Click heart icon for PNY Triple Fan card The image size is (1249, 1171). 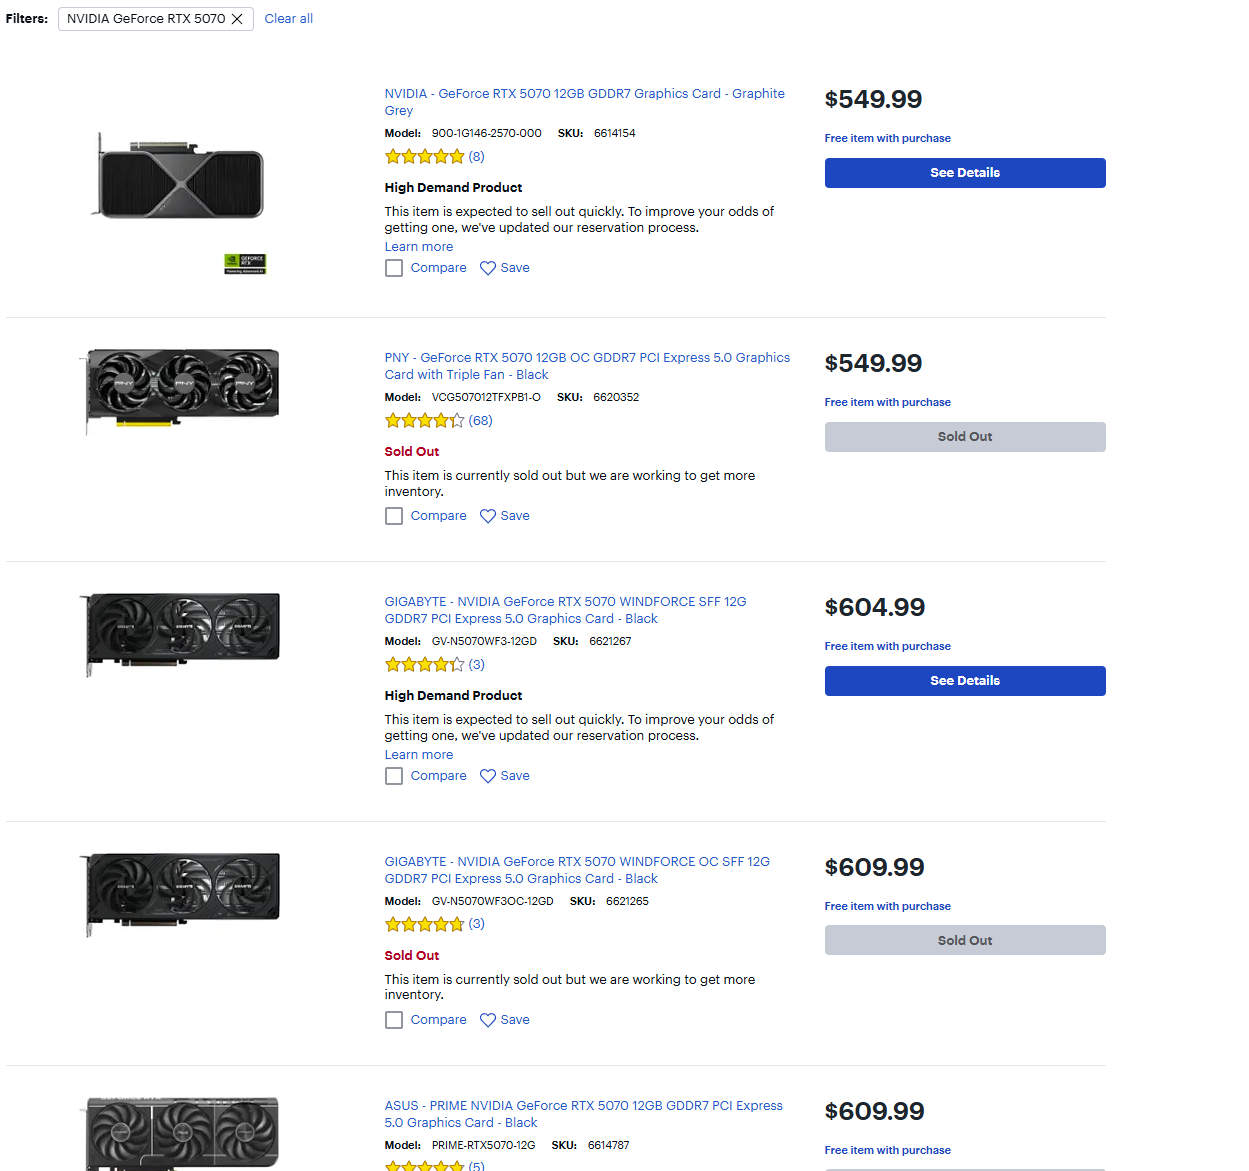[x=488, y=516]
